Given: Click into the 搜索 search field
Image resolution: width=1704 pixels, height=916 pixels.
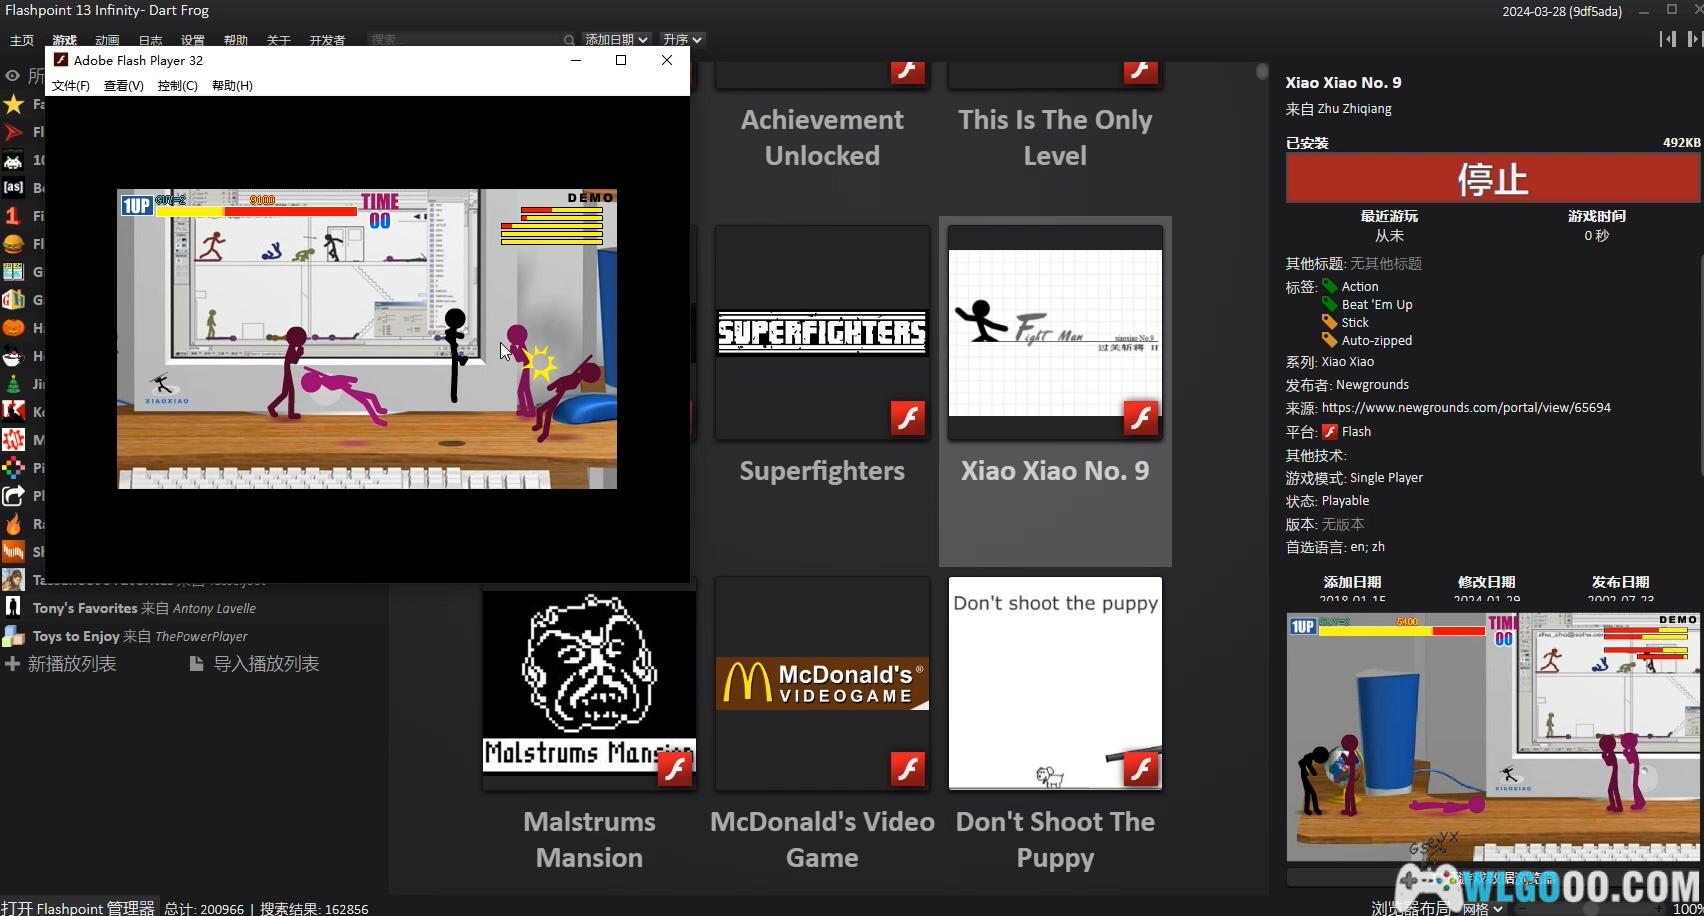Looking at the screenshot, I should (463, 40).
